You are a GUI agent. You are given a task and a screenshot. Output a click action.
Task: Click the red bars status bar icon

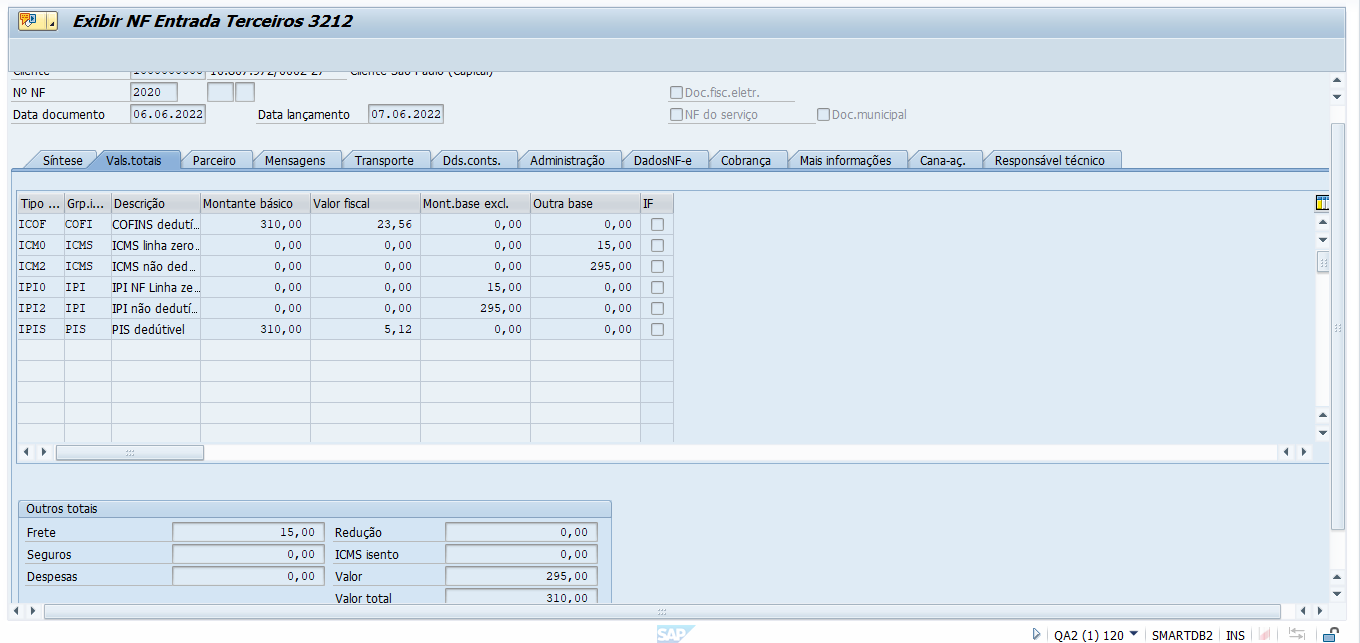[1265, 634]
